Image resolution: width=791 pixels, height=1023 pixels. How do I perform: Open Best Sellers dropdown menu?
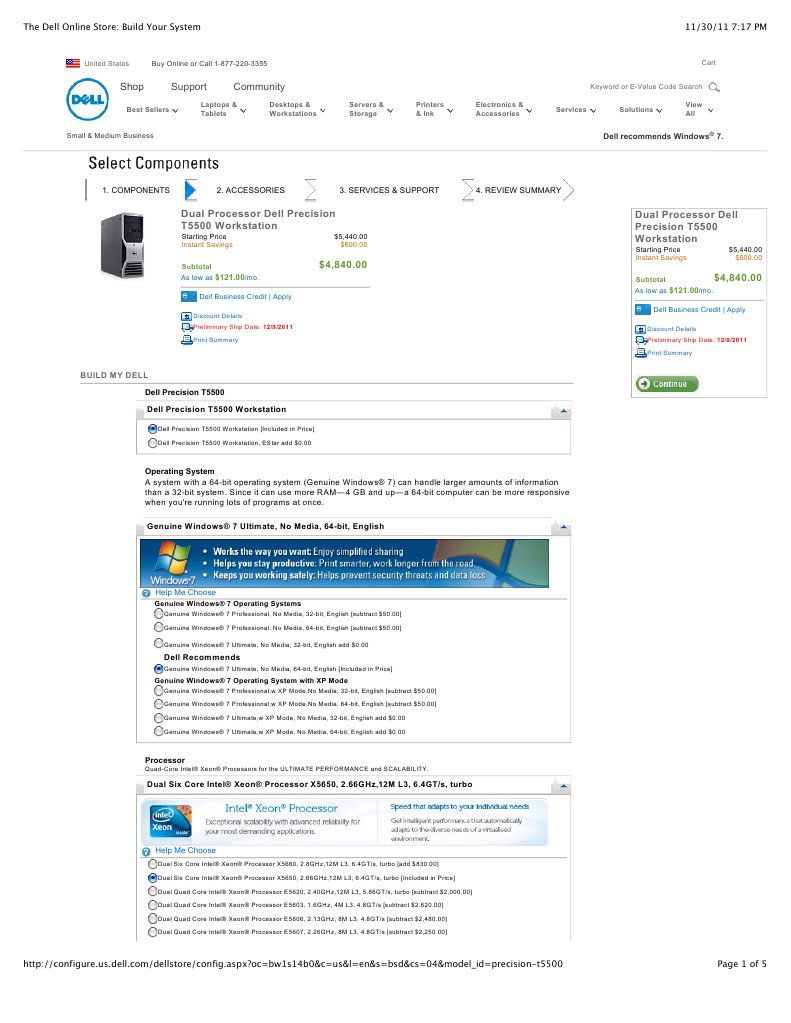tap(152, 110)
